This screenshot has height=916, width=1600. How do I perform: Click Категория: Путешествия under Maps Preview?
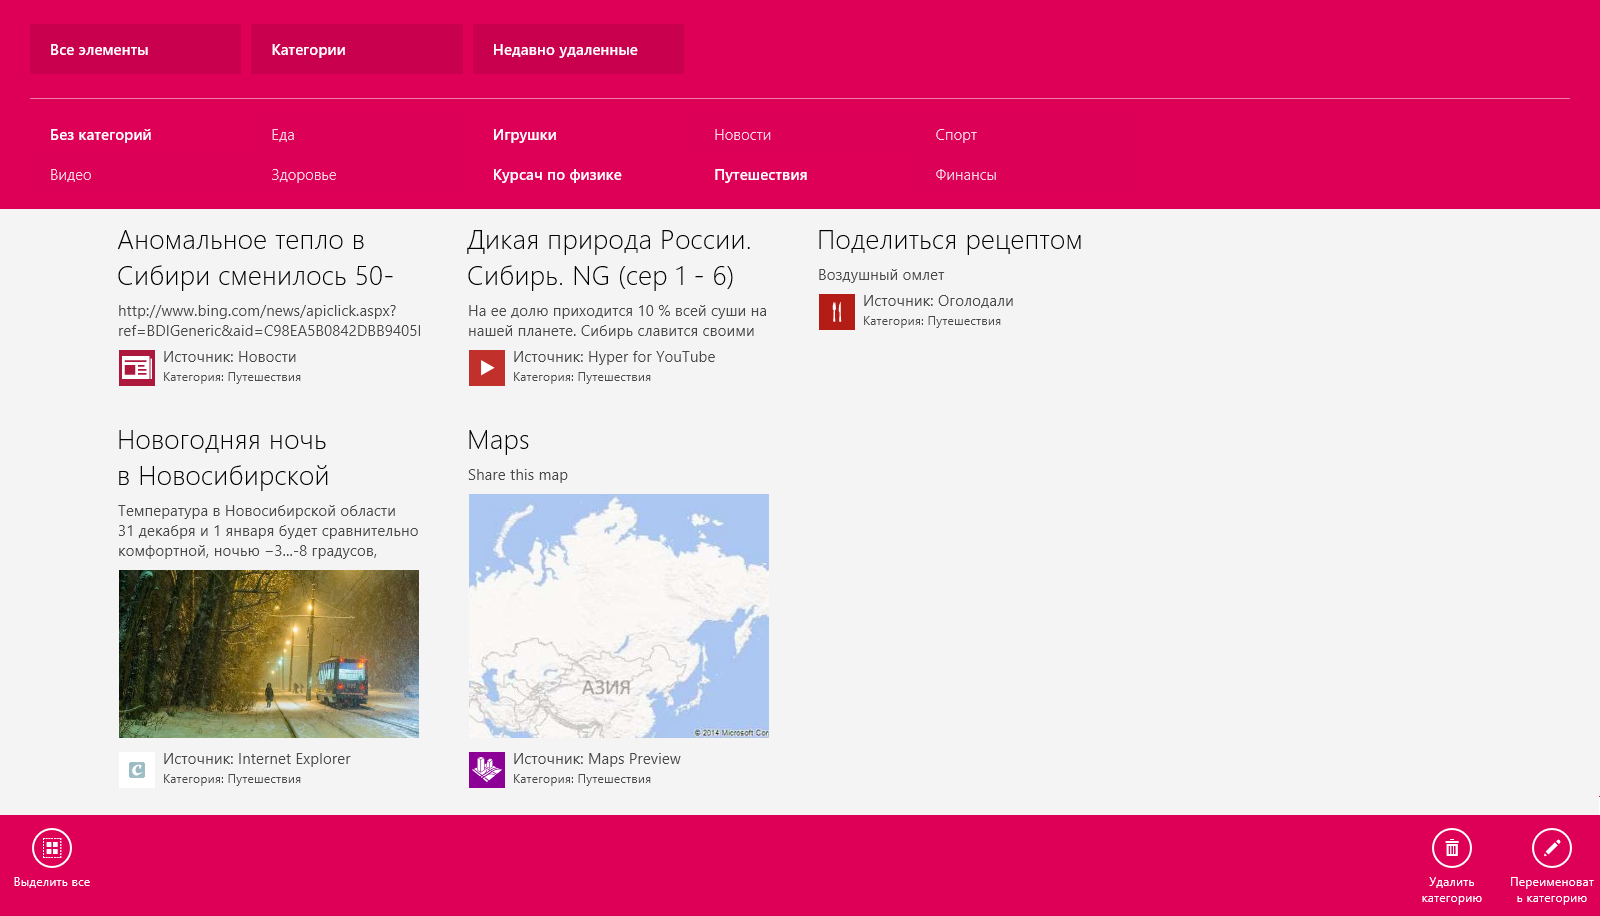[x=582, y=779]
